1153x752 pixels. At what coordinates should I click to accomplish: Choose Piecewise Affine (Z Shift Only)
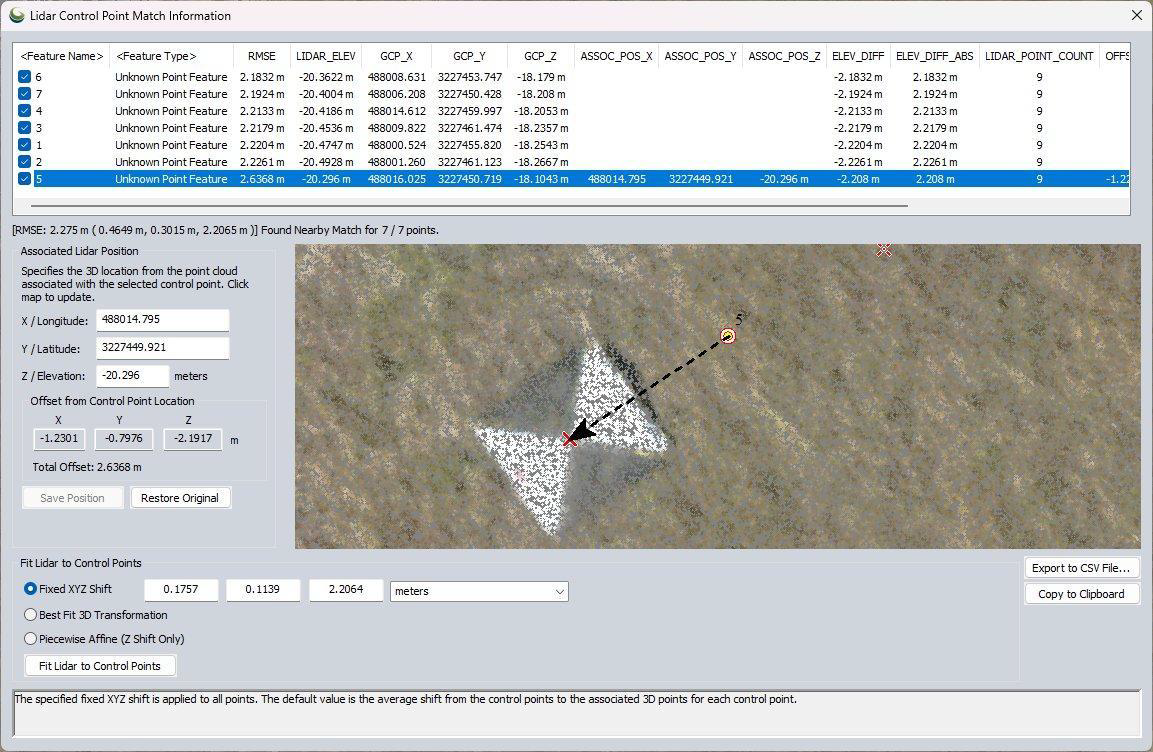tap(31, 639)
